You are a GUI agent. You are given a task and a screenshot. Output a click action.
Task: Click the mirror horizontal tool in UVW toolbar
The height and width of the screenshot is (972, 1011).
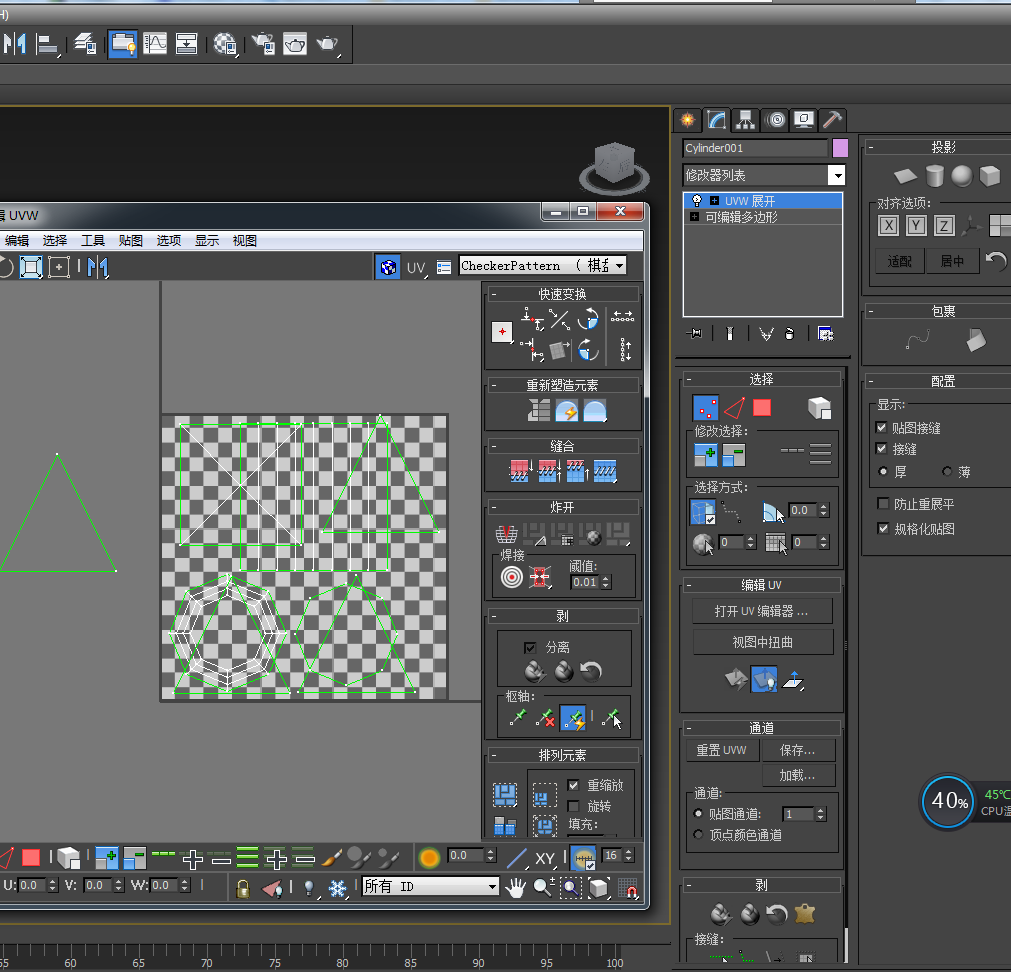(x=97, y=267)
